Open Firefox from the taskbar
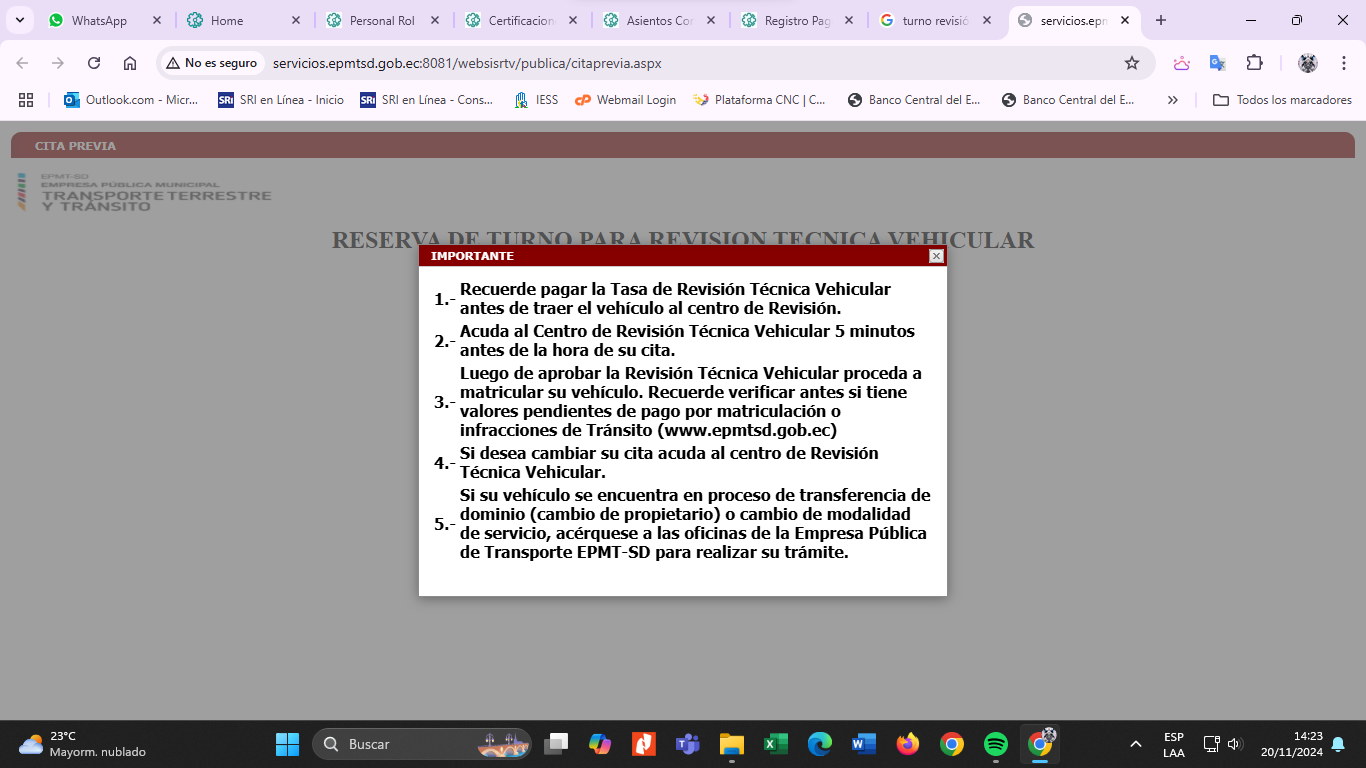This screenshot has height=768, width=1366. point(907,744)
